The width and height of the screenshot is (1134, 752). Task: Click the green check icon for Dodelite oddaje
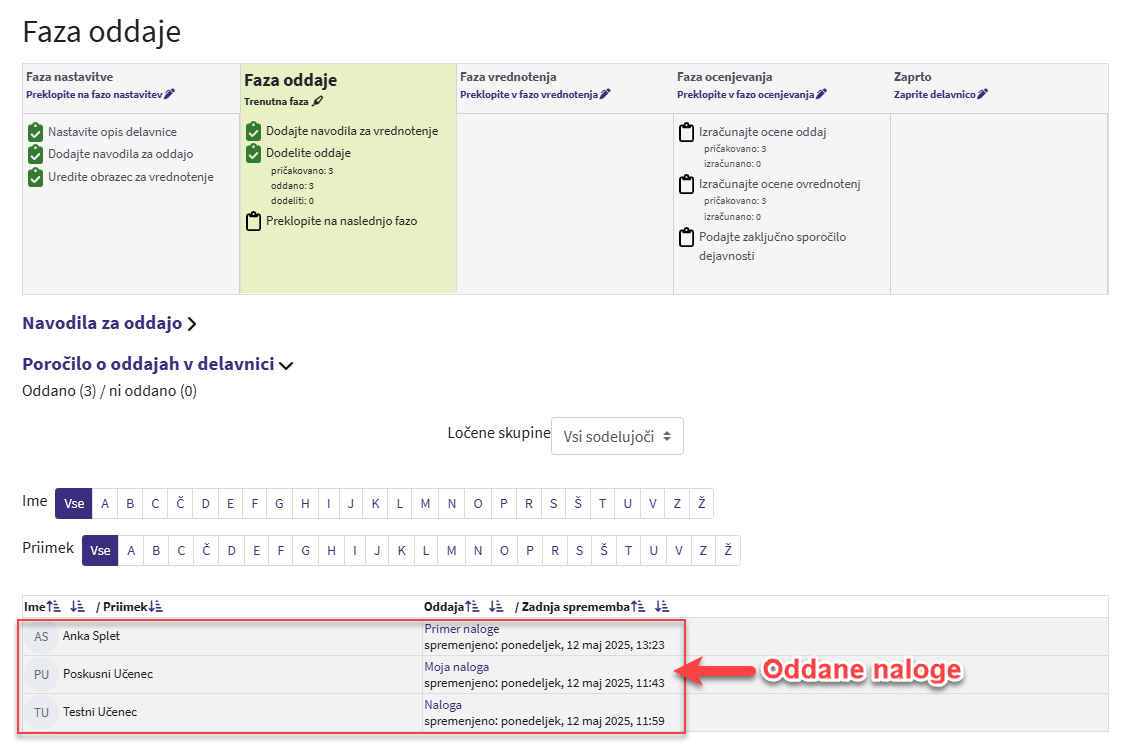point(253,153)
